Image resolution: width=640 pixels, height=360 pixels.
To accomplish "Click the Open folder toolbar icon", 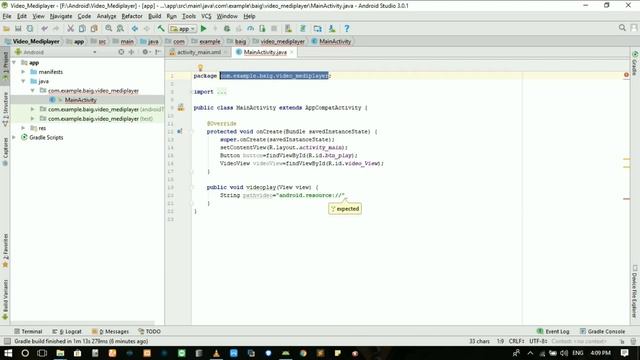I will 6,29.
